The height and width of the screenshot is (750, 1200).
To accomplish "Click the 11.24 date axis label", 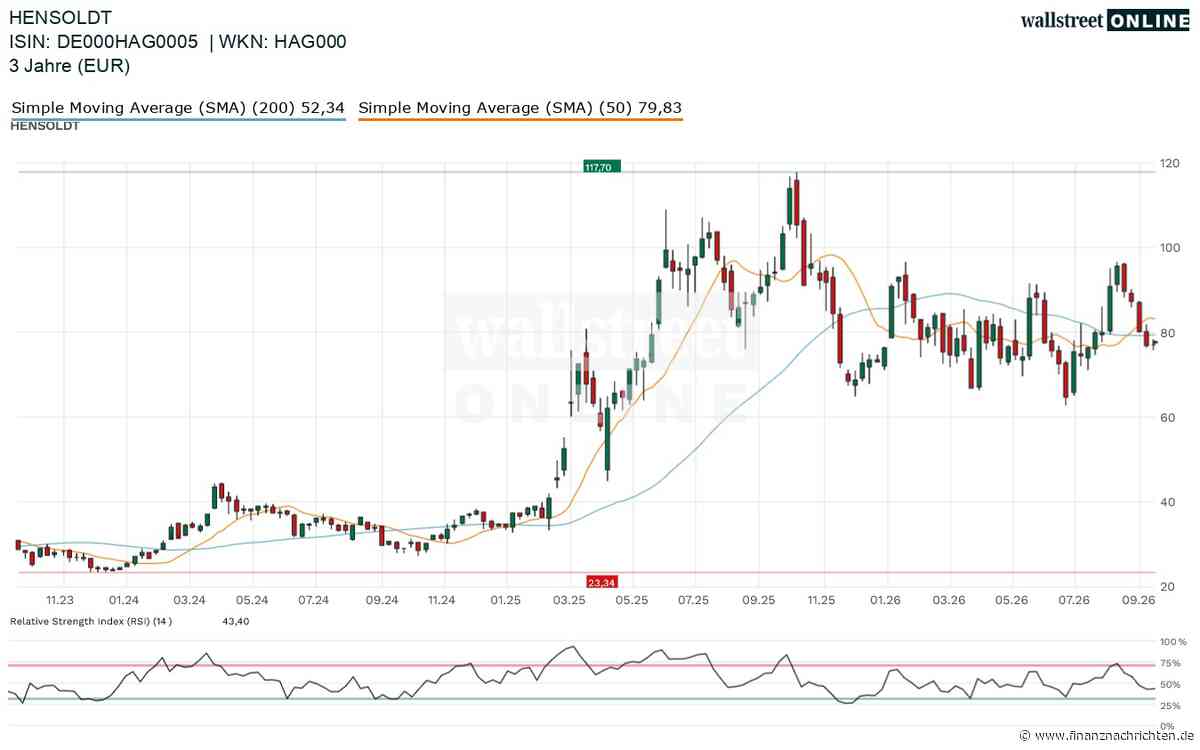I will pos(441,600).
